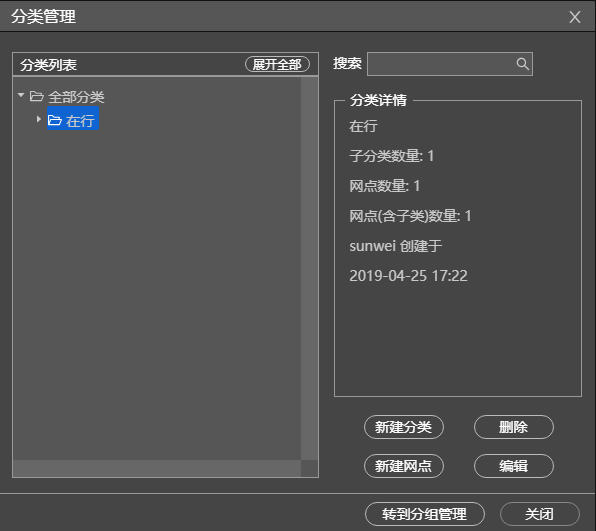The width and height of the screenshot is (596, 531).
Task: Collapse the 全部分类 tree node arrow
Action: pos(21,95)
